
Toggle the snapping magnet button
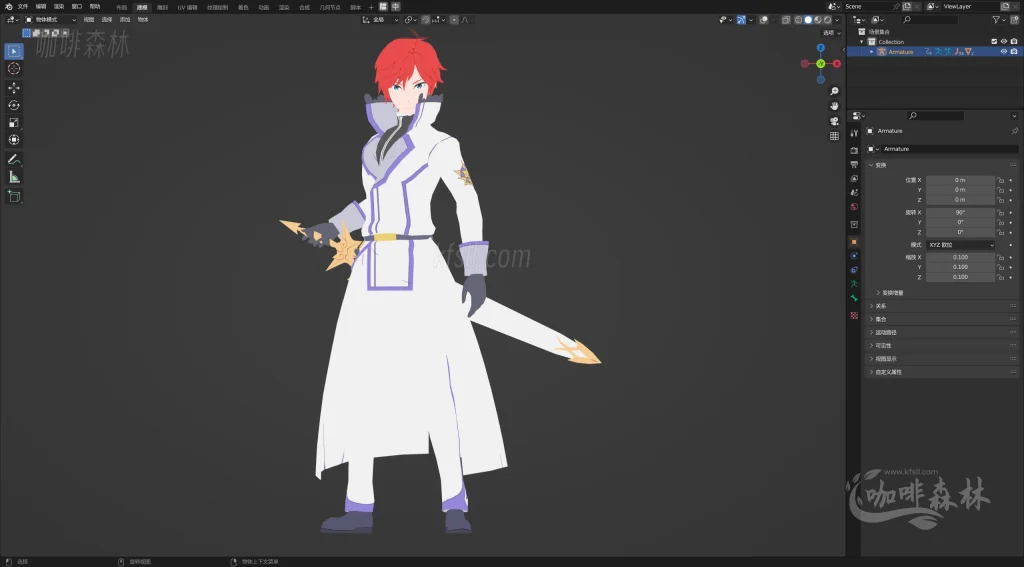coord(425,20)
